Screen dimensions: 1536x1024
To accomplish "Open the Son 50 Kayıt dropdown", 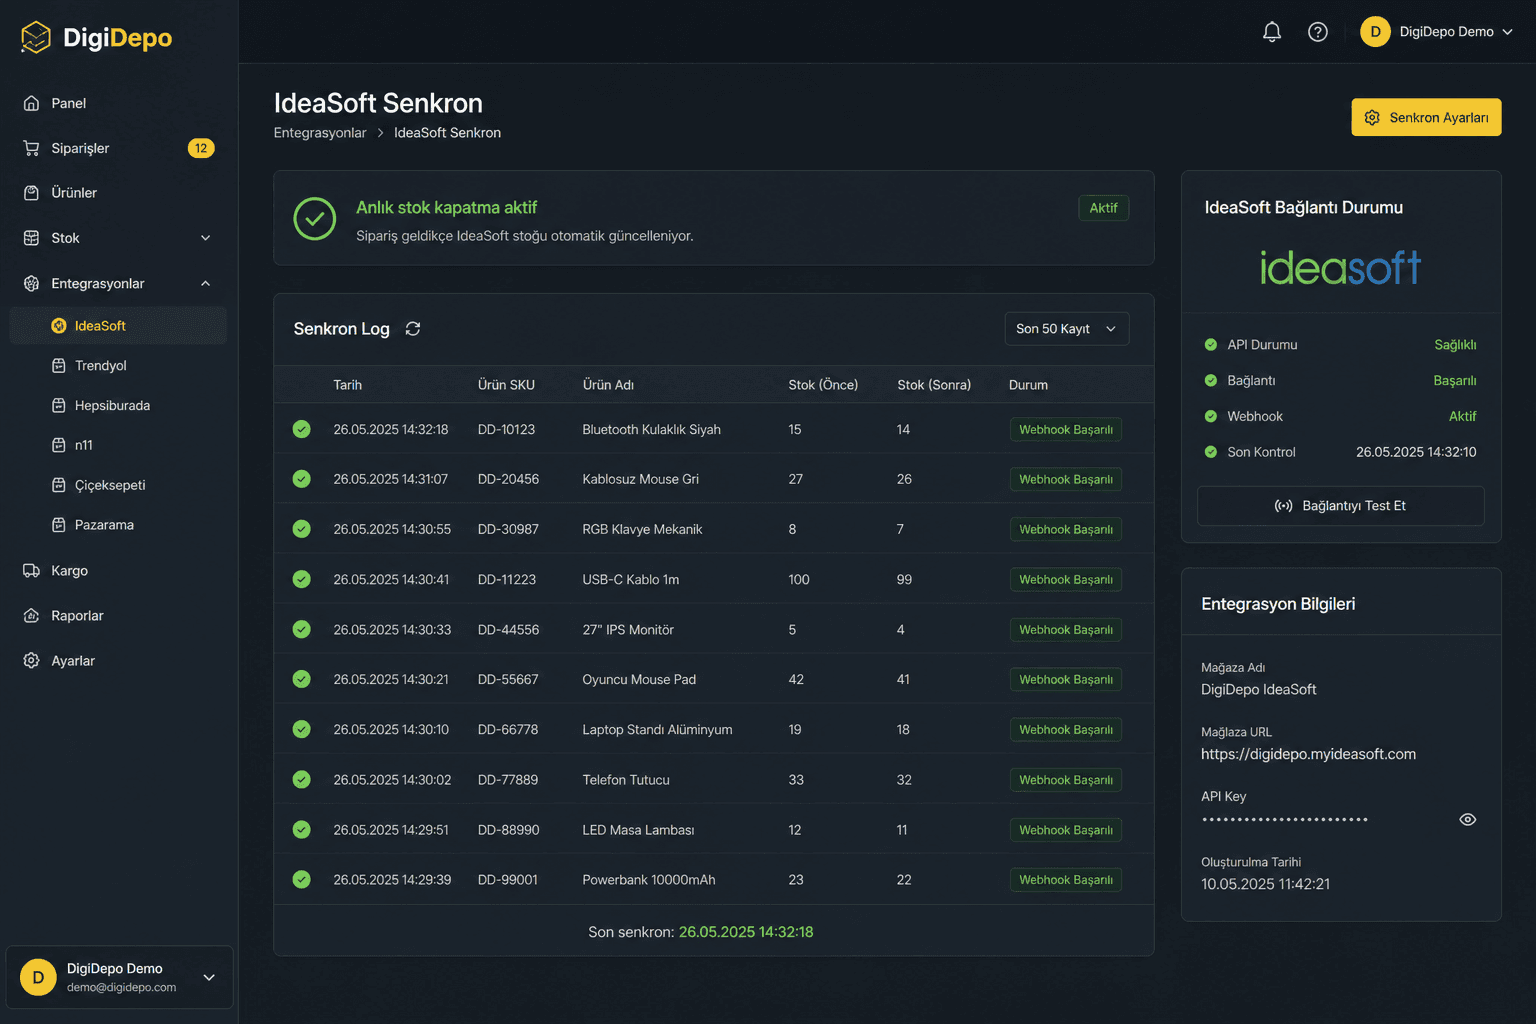I will pos(1067,329).
